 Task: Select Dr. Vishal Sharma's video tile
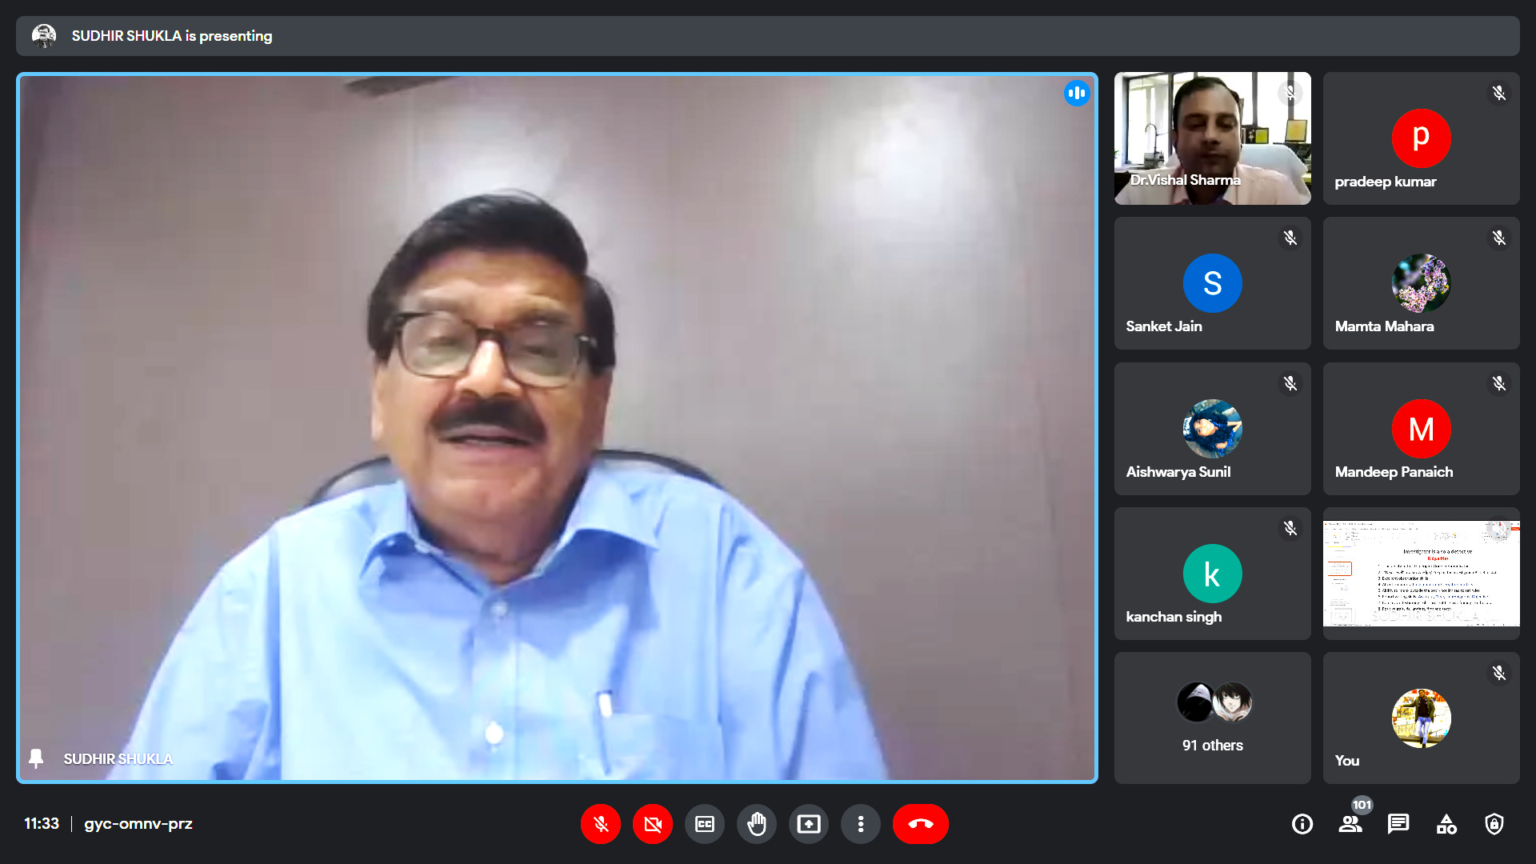pyautogui.click(x=1212, y=138)
